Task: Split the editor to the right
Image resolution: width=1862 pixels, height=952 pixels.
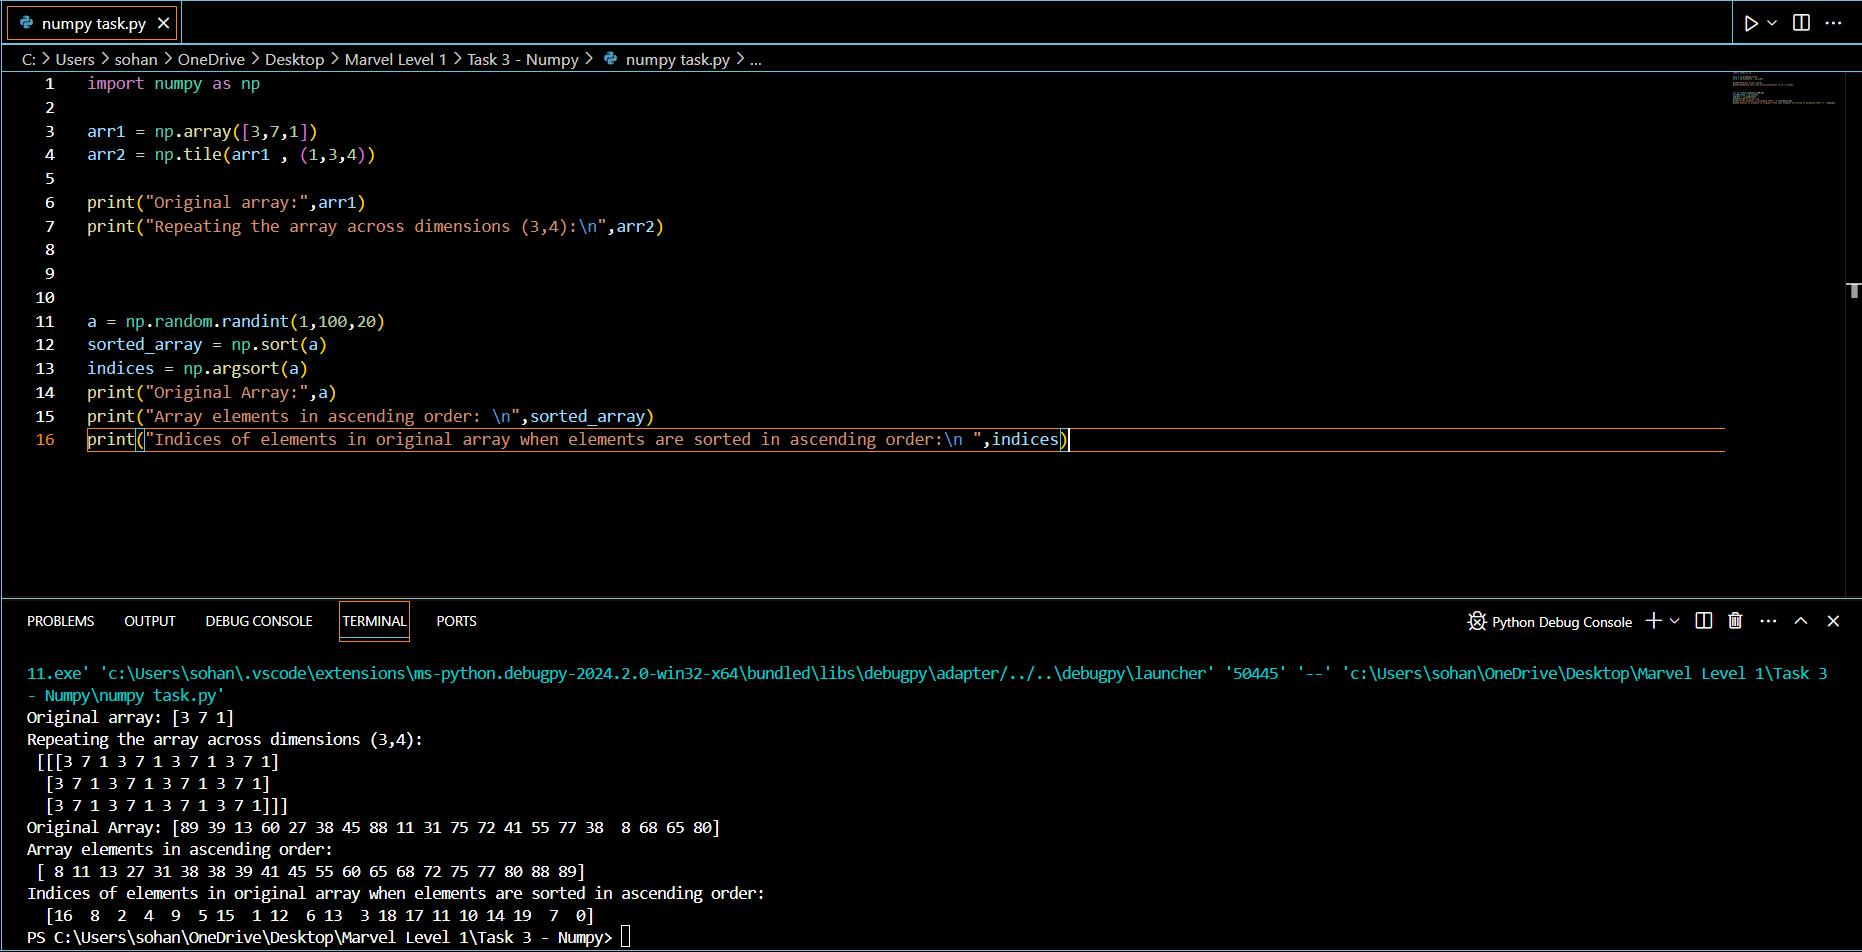Action: click(1801, 23)
